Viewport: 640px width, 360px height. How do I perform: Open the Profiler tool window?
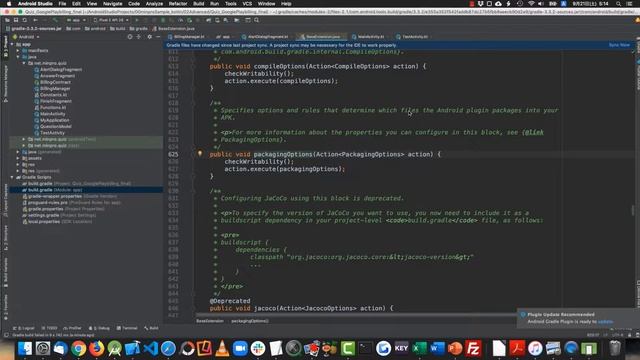click(x=72, y=328)
